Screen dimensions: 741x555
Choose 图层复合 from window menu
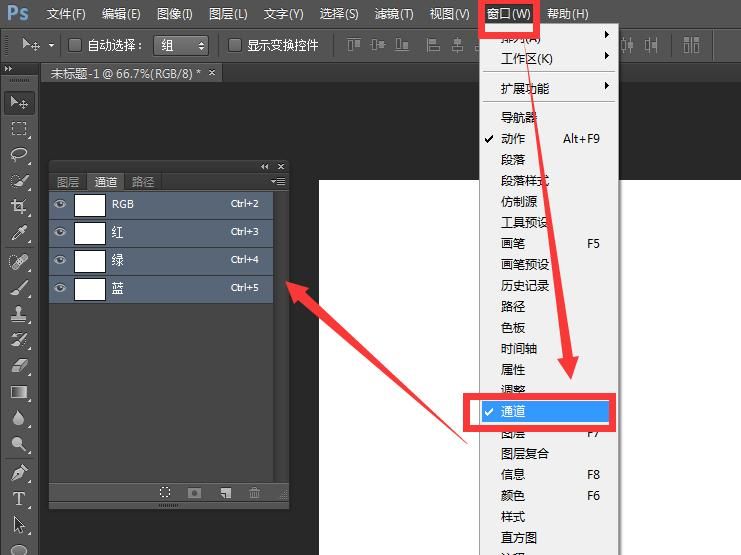(x=549, y=453)
